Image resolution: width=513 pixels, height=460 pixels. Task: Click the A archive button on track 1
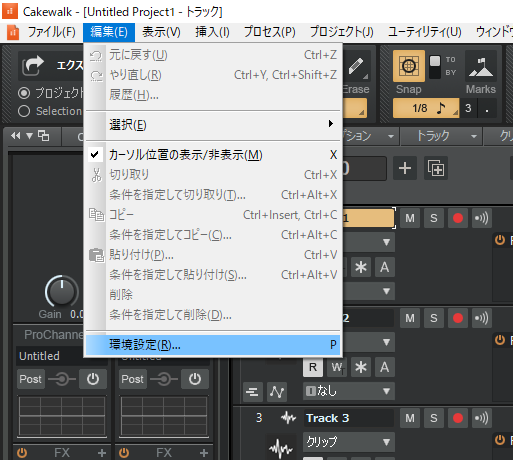coord(385,267)
